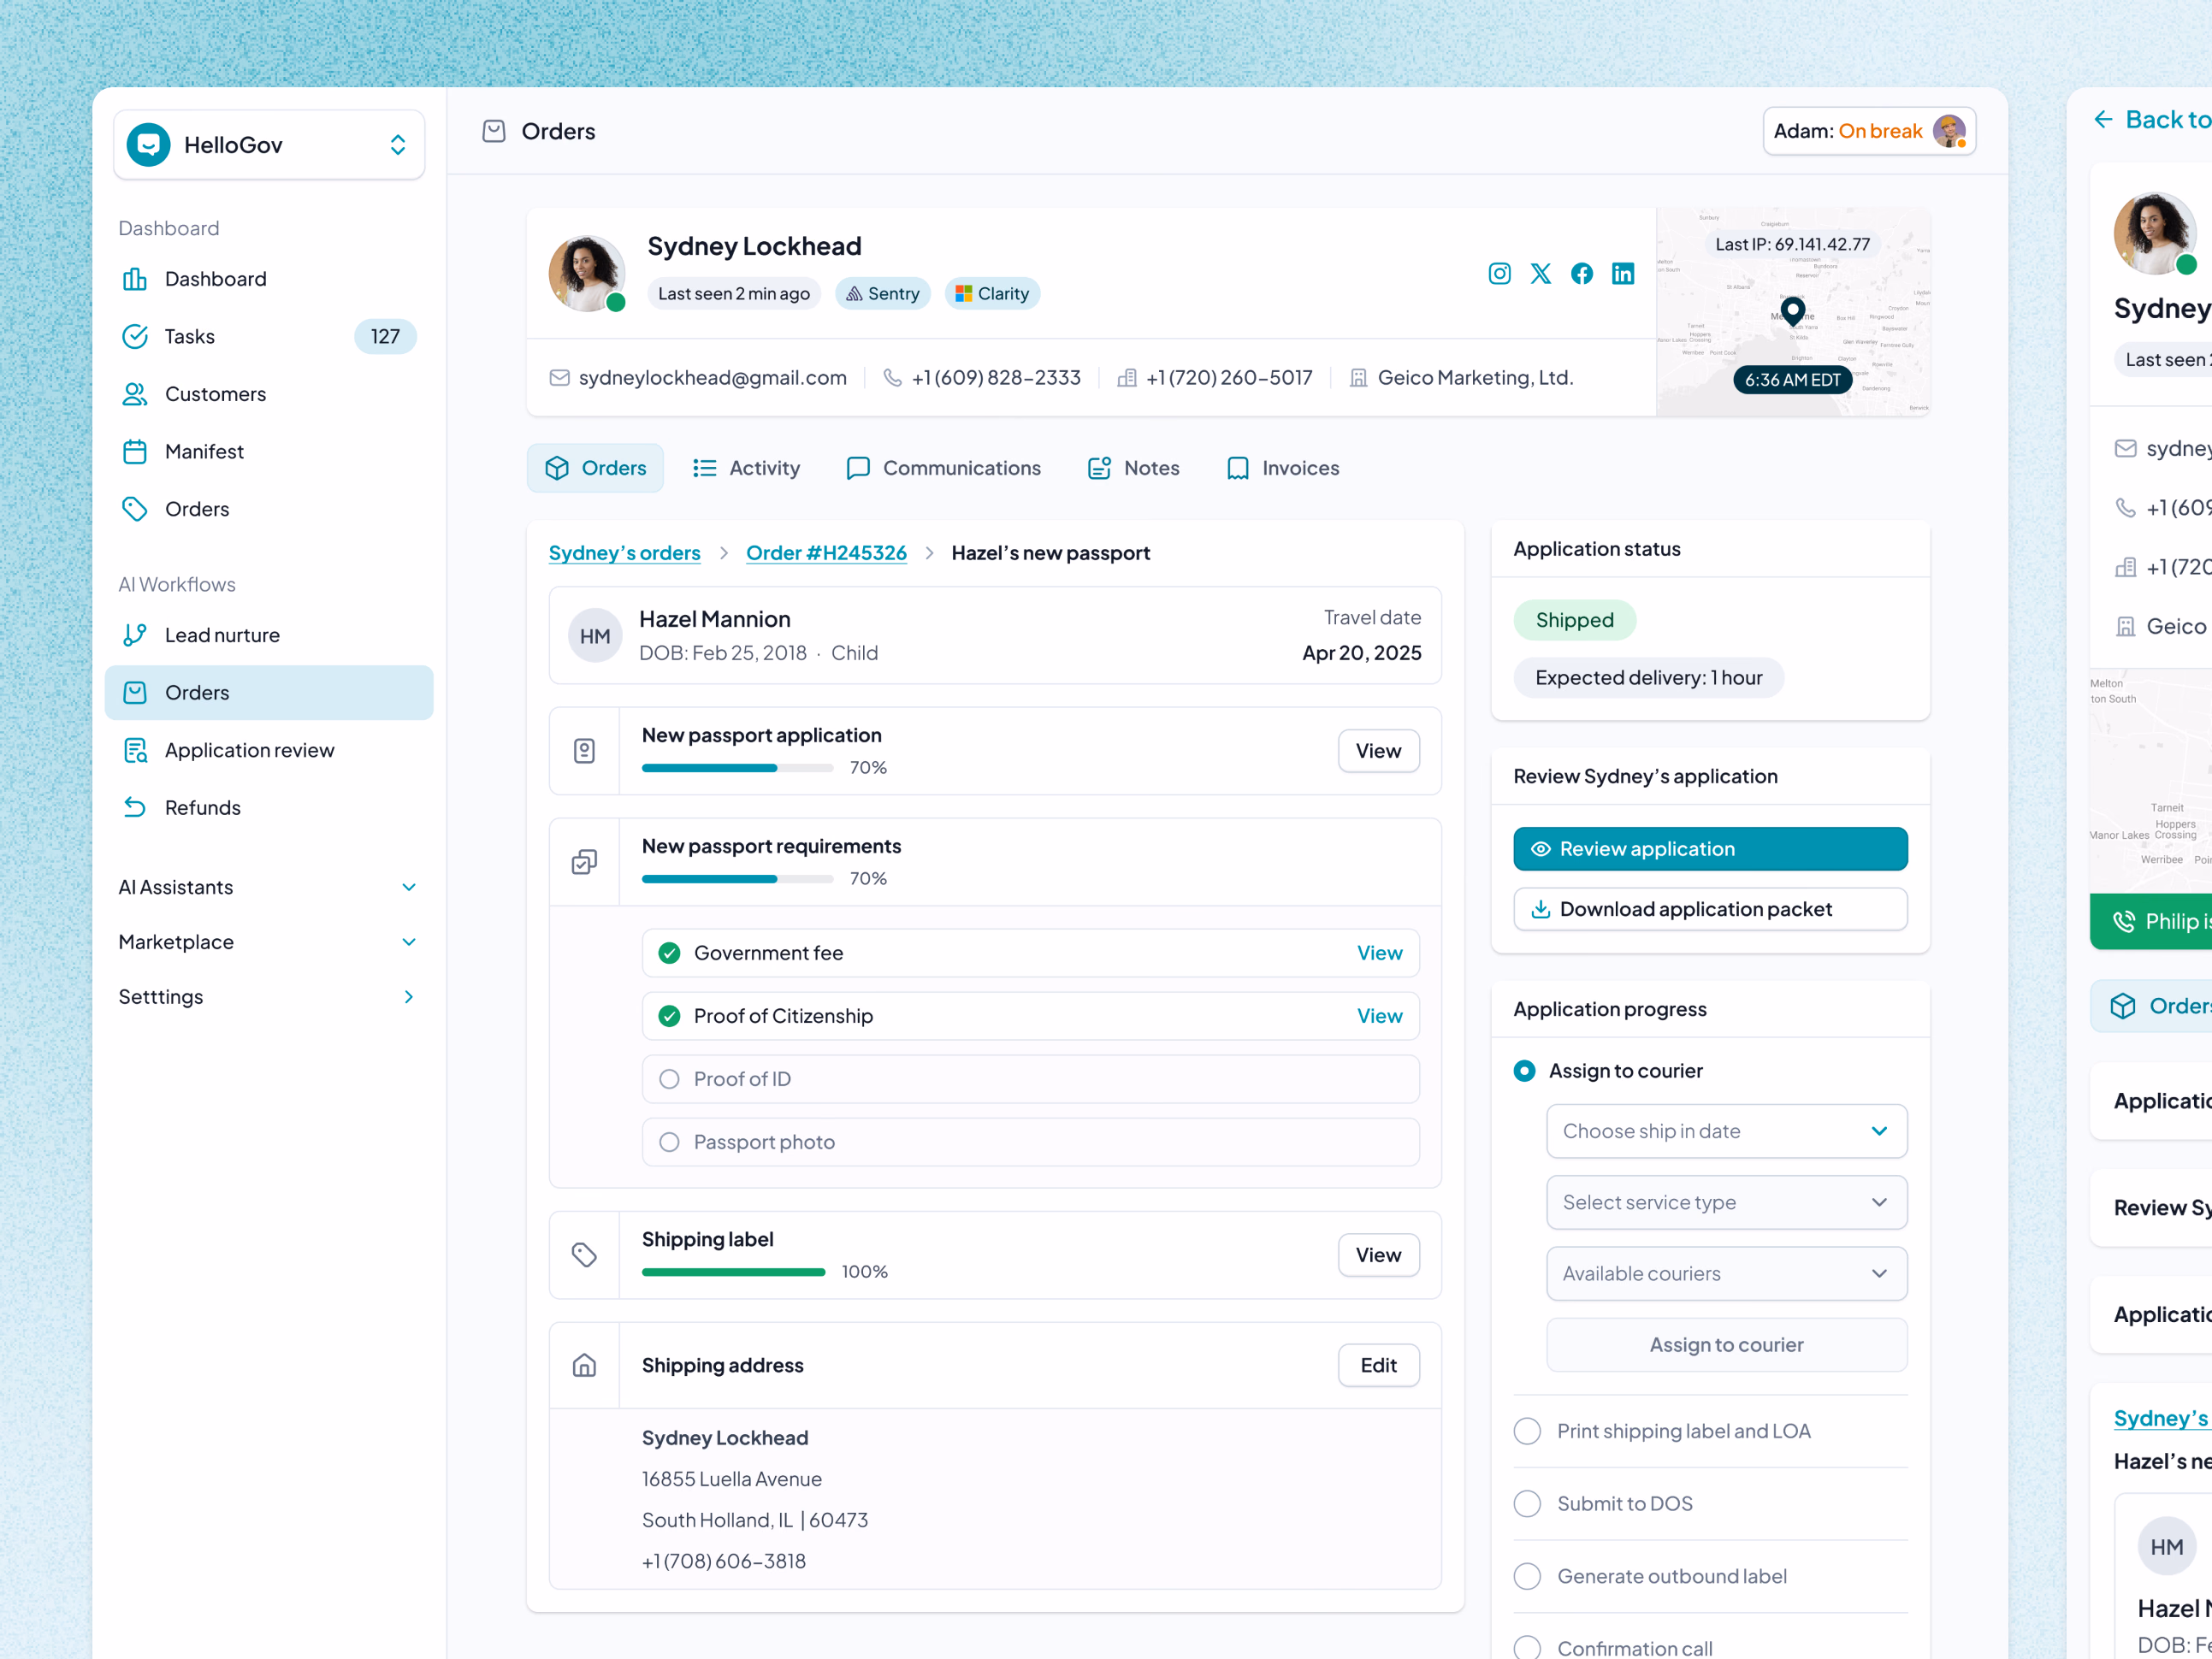Screen dimensions: 2212x1659
Task: Open the Choose ship in date dropdown
Action: (x=1726, y=1131)
